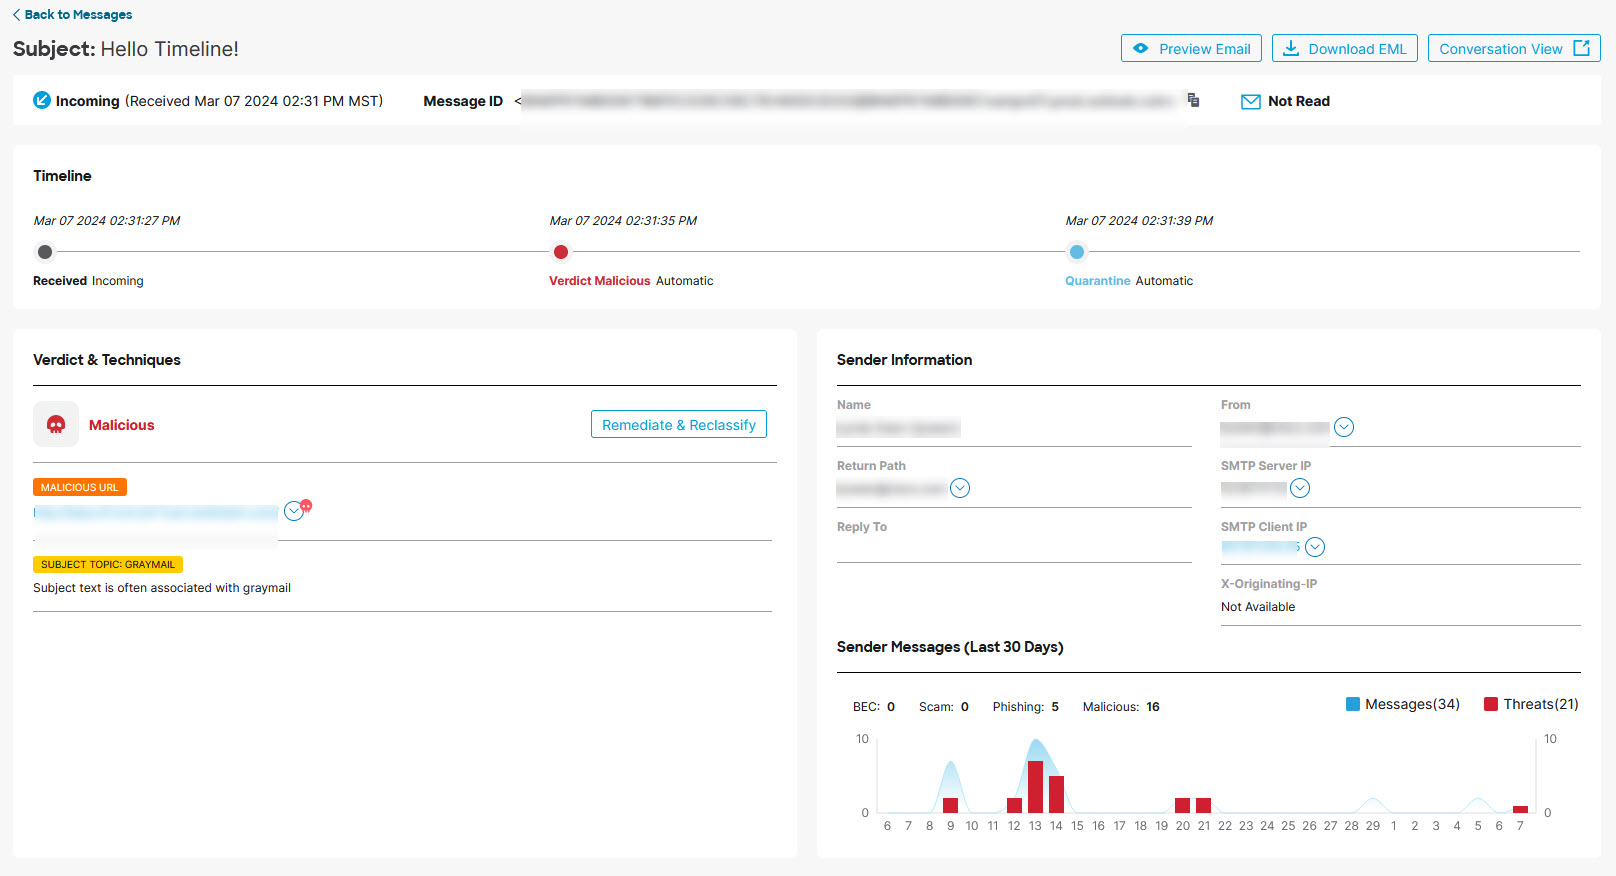Screen dimensions: 1616x876
Task: Click the red threat bar for day 14
Action: coord(1056,794)
